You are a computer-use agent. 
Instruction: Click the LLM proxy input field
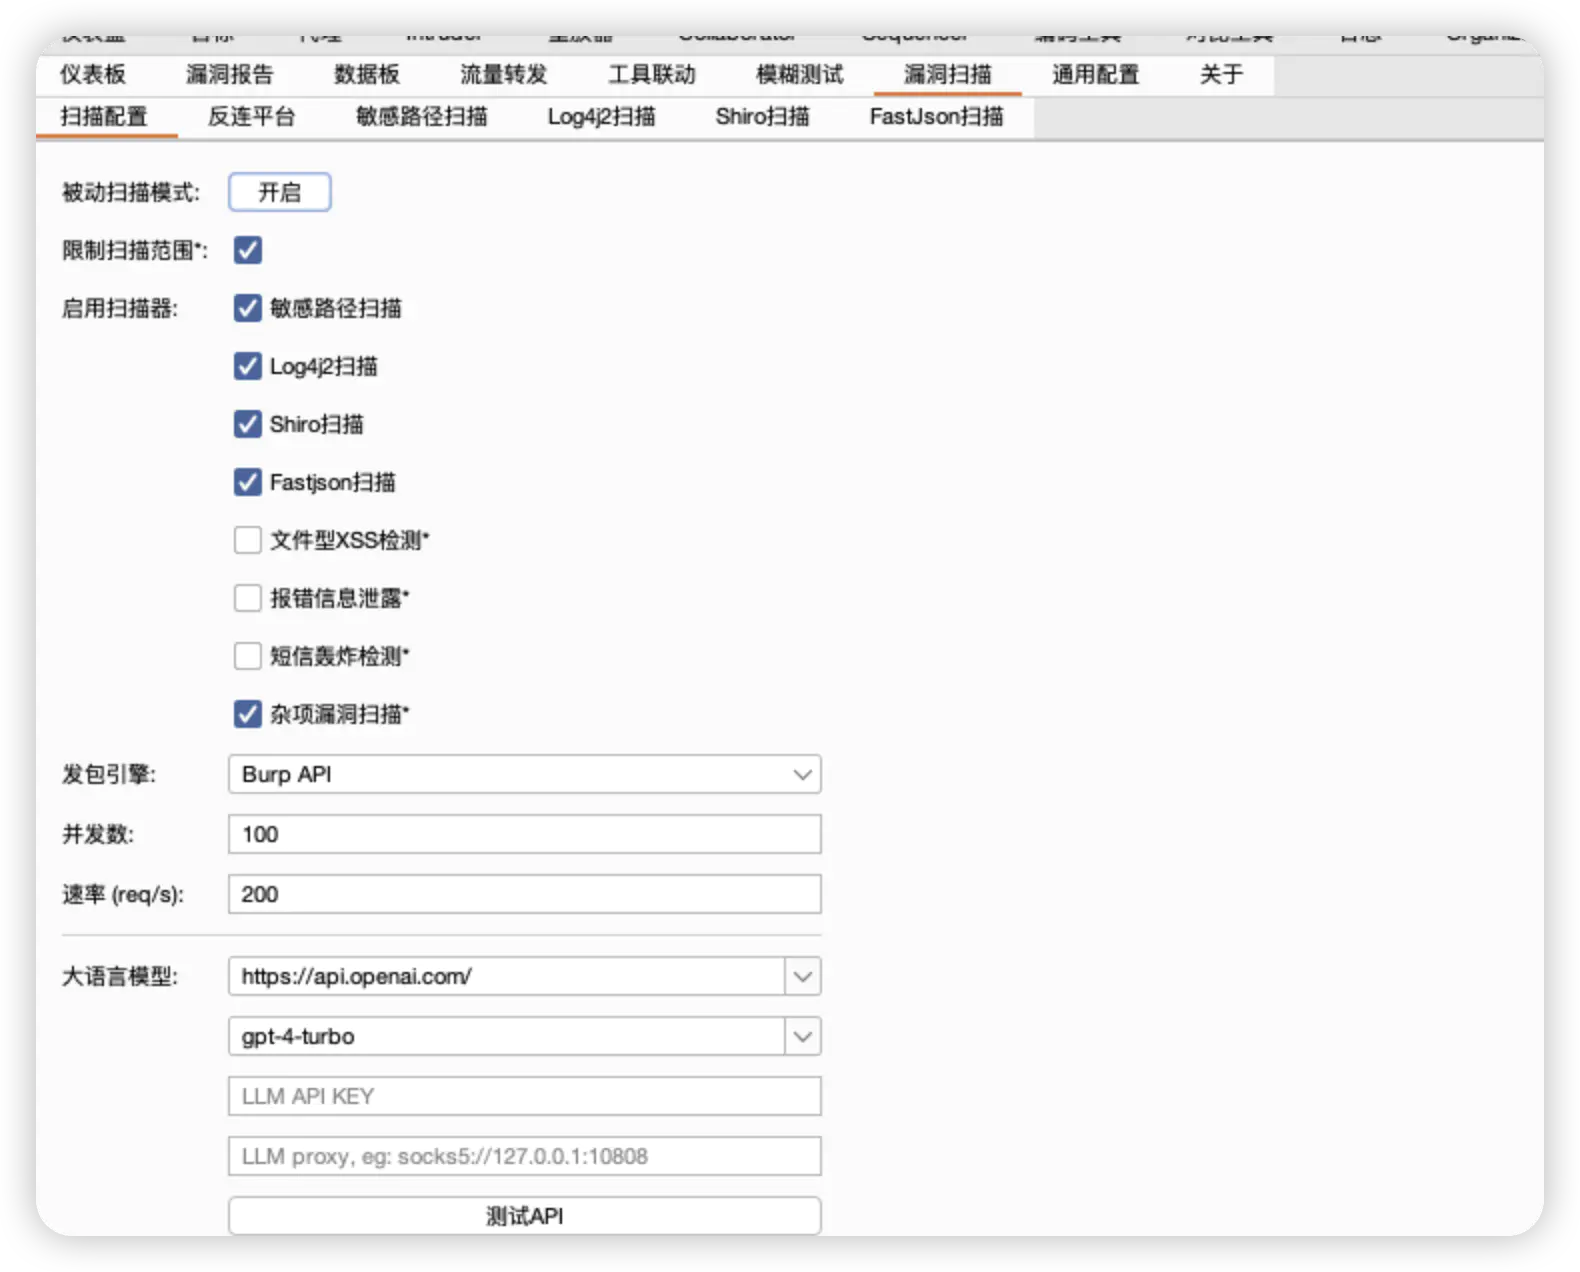[524, 1156]
